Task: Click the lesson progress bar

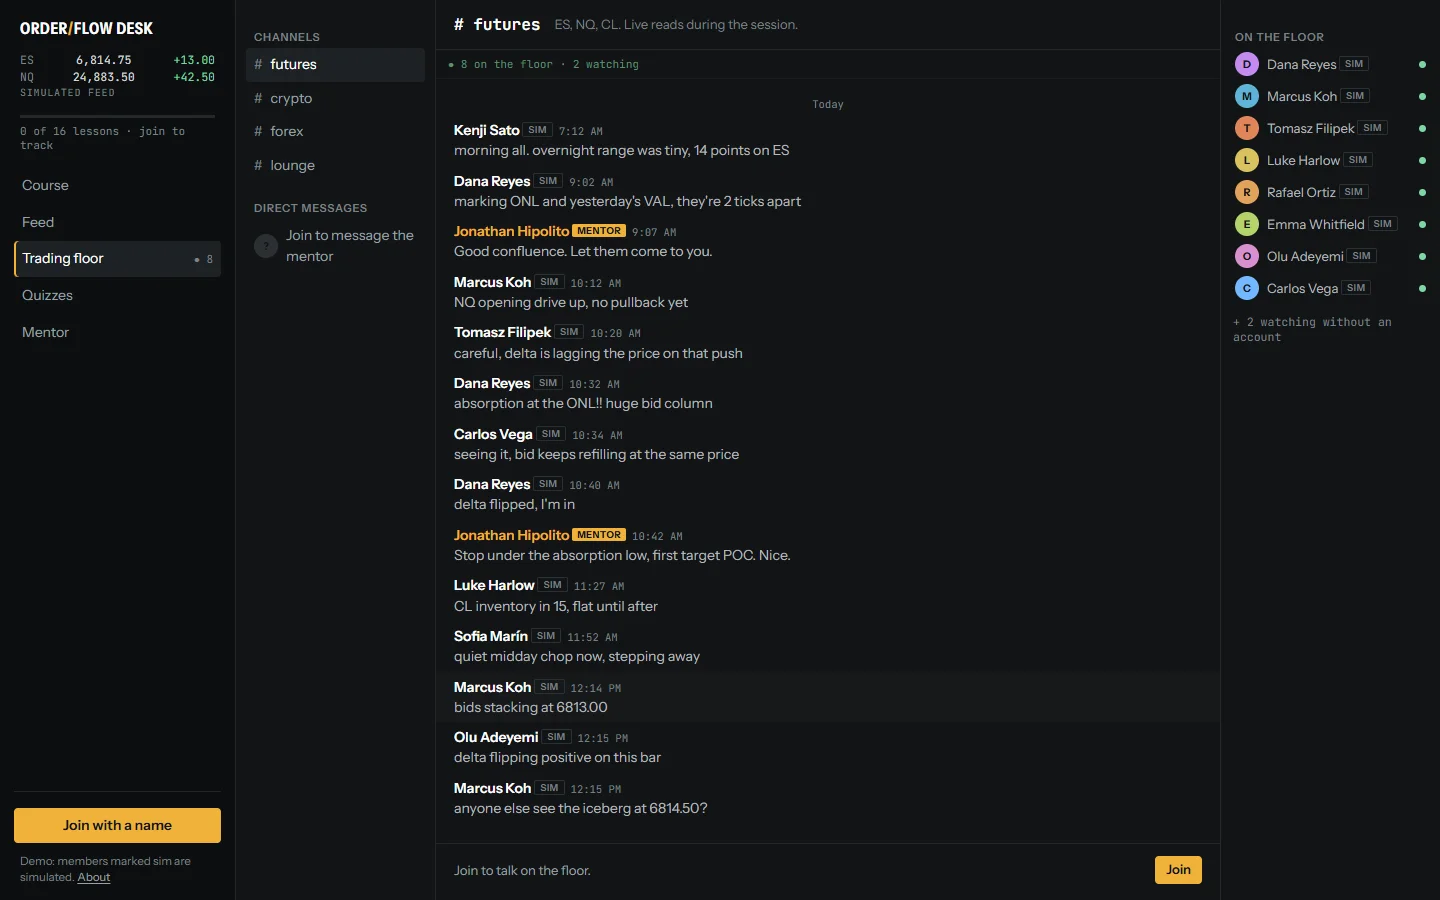Action: (117, 117)
